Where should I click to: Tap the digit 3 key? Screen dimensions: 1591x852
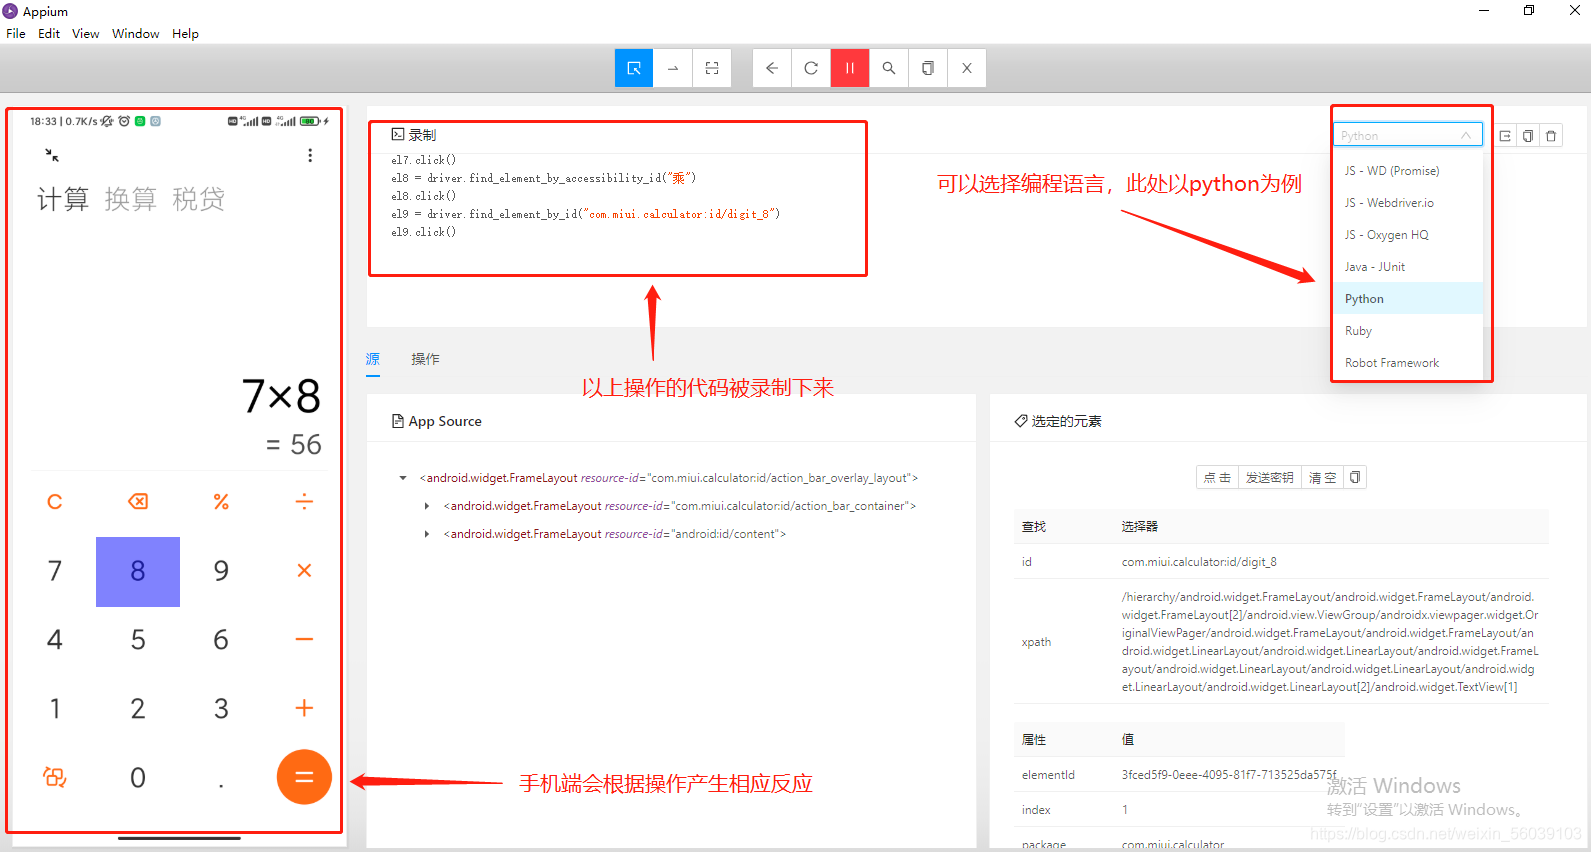221,709
